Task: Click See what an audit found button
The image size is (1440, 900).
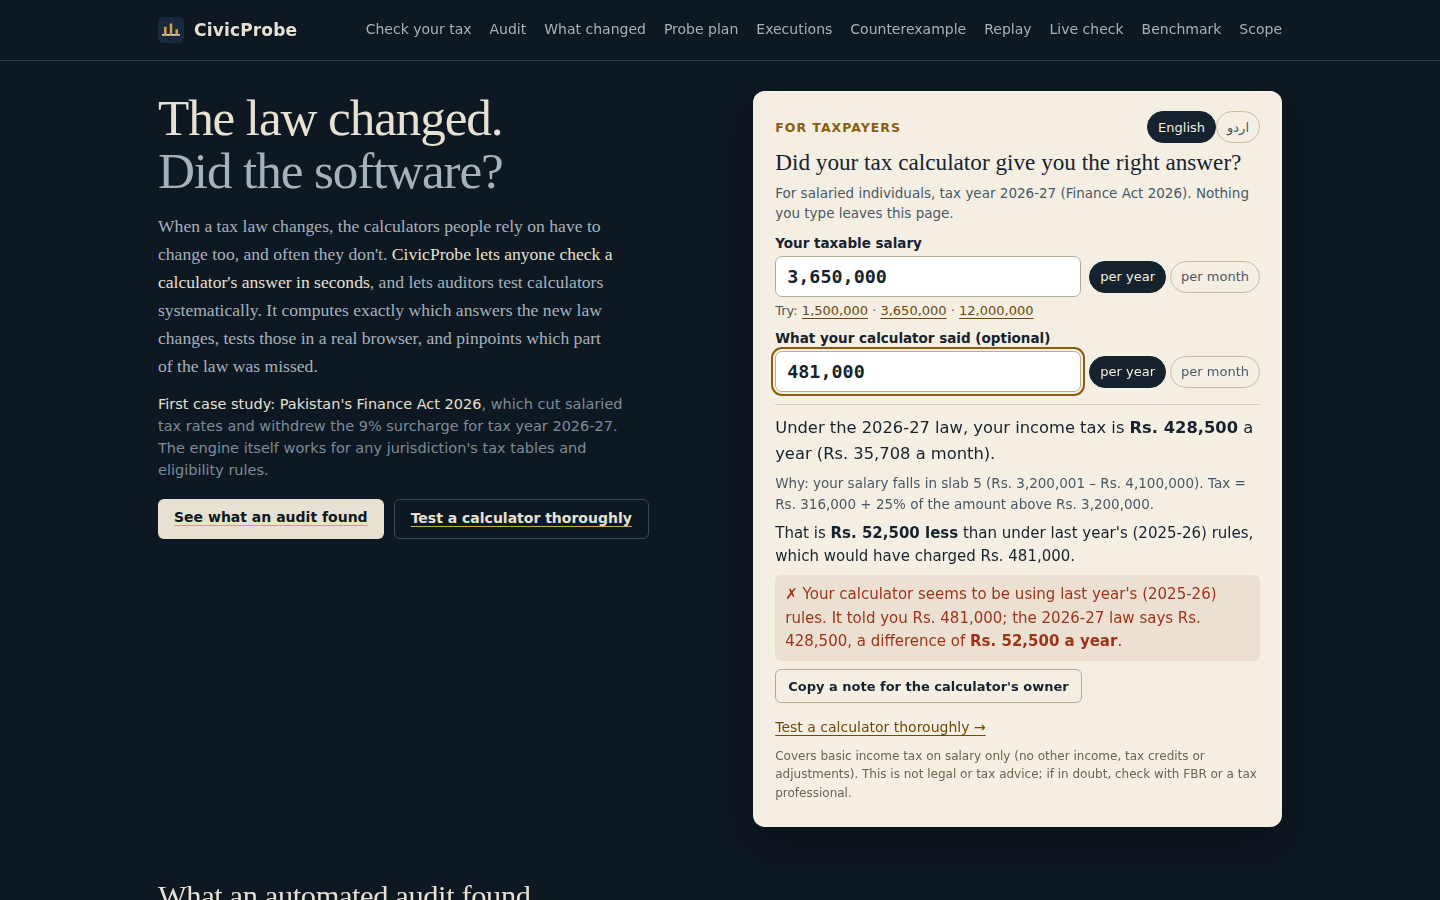Action: [271, 518]
